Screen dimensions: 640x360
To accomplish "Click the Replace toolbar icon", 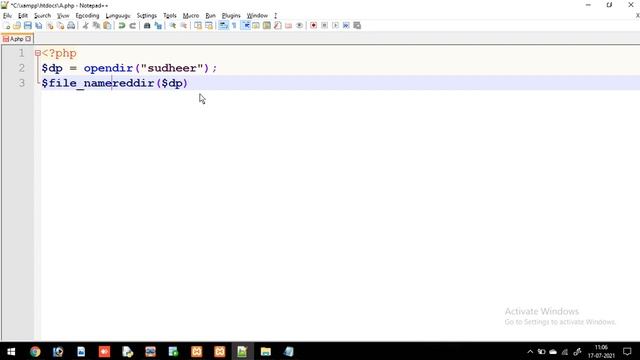I will point(158,26).
